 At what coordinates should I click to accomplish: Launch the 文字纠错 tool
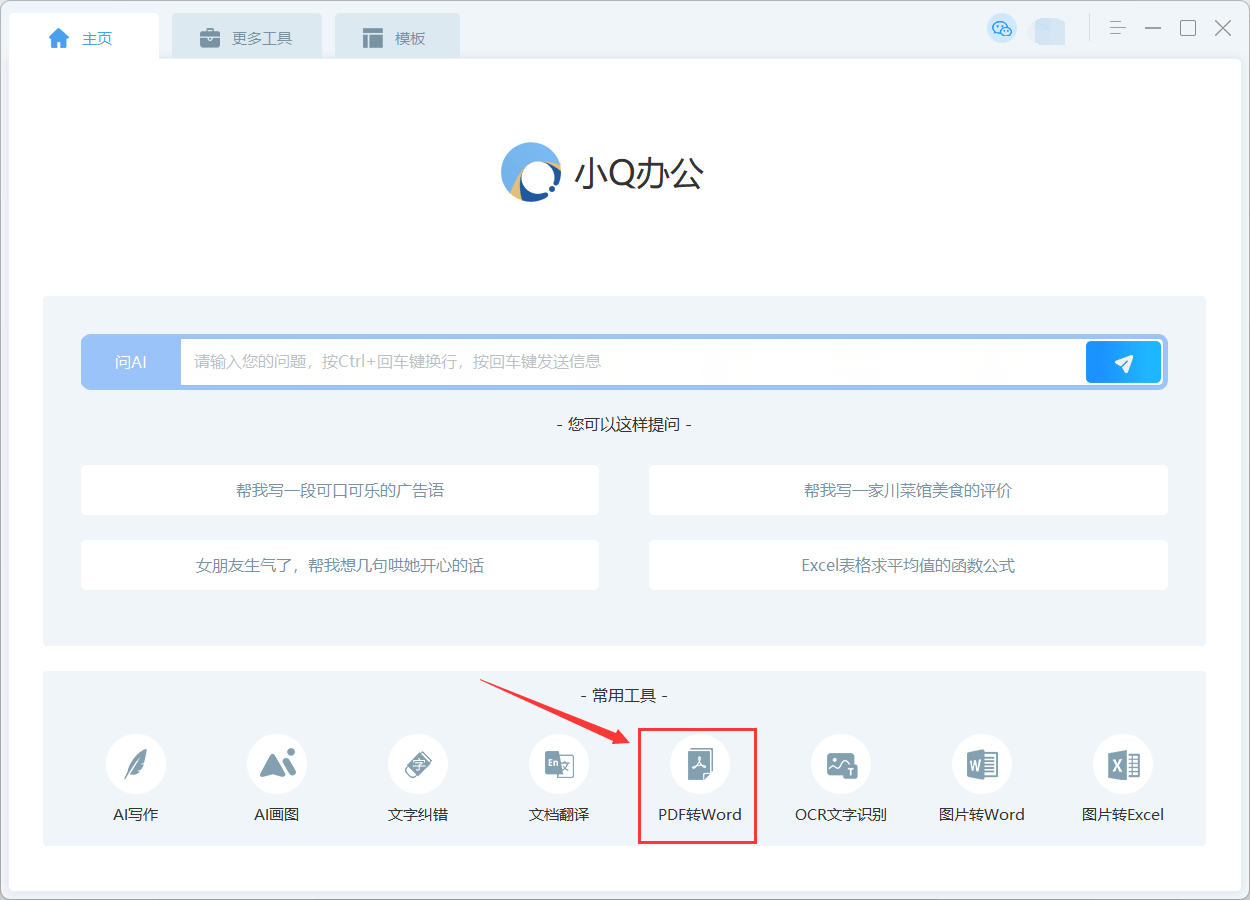(418, 780)
